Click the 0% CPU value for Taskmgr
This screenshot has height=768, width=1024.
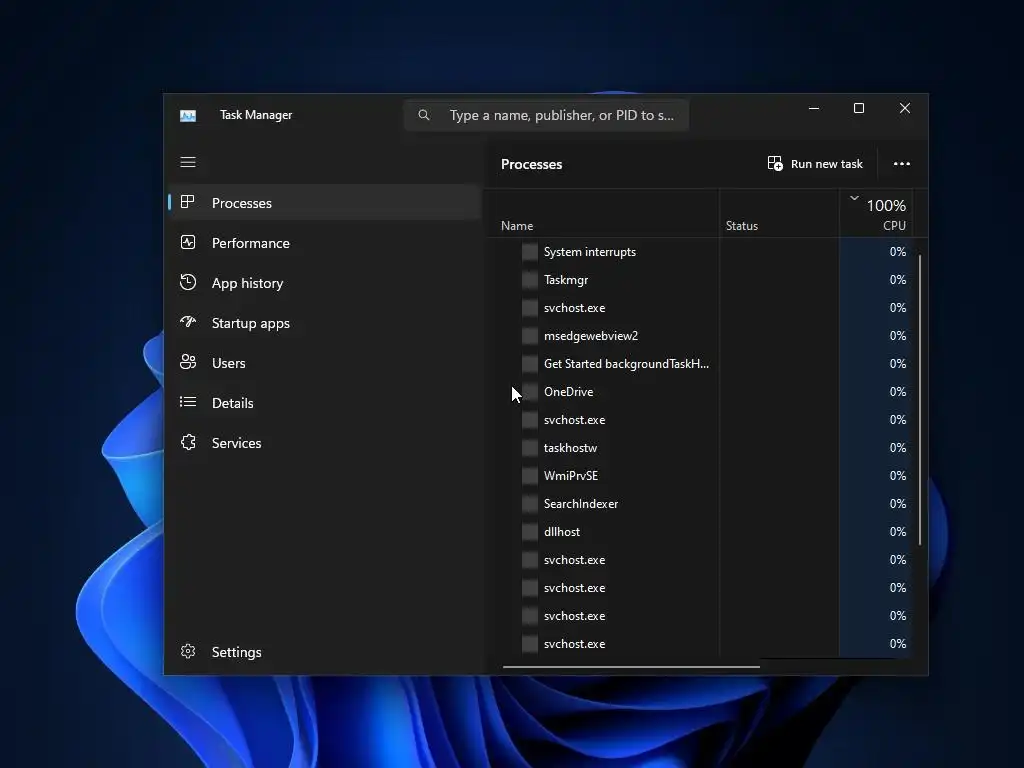(x=897, y=280)
